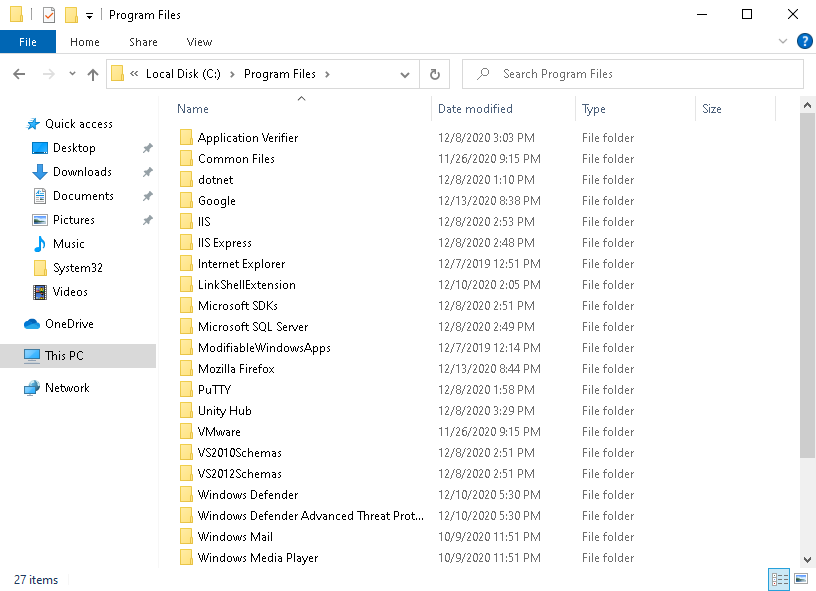
Task: Select the Windows Defender folder icon
Action: click(x=186, y=494)
